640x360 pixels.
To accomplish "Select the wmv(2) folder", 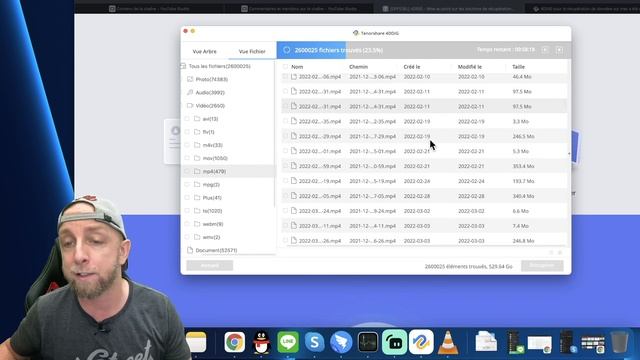I will [211, 237].
